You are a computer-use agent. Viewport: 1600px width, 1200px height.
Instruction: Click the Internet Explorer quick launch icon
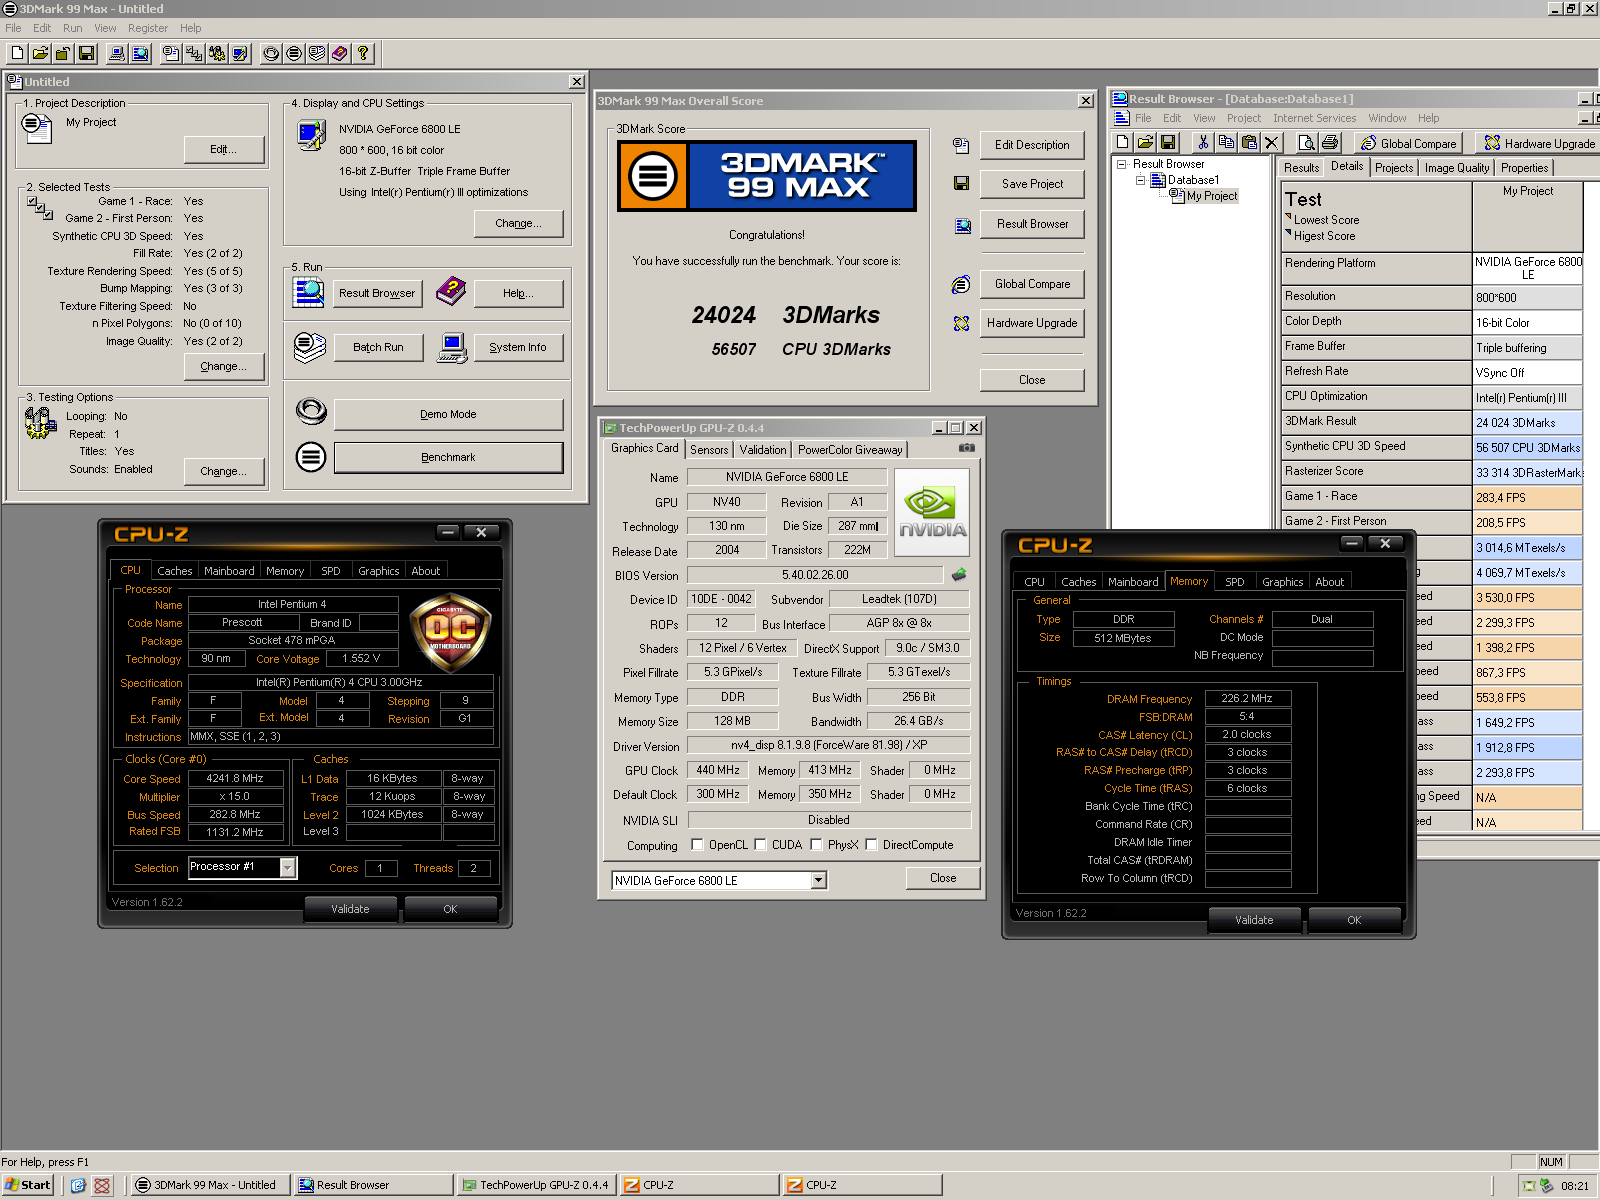click(x=78, y=1185)
